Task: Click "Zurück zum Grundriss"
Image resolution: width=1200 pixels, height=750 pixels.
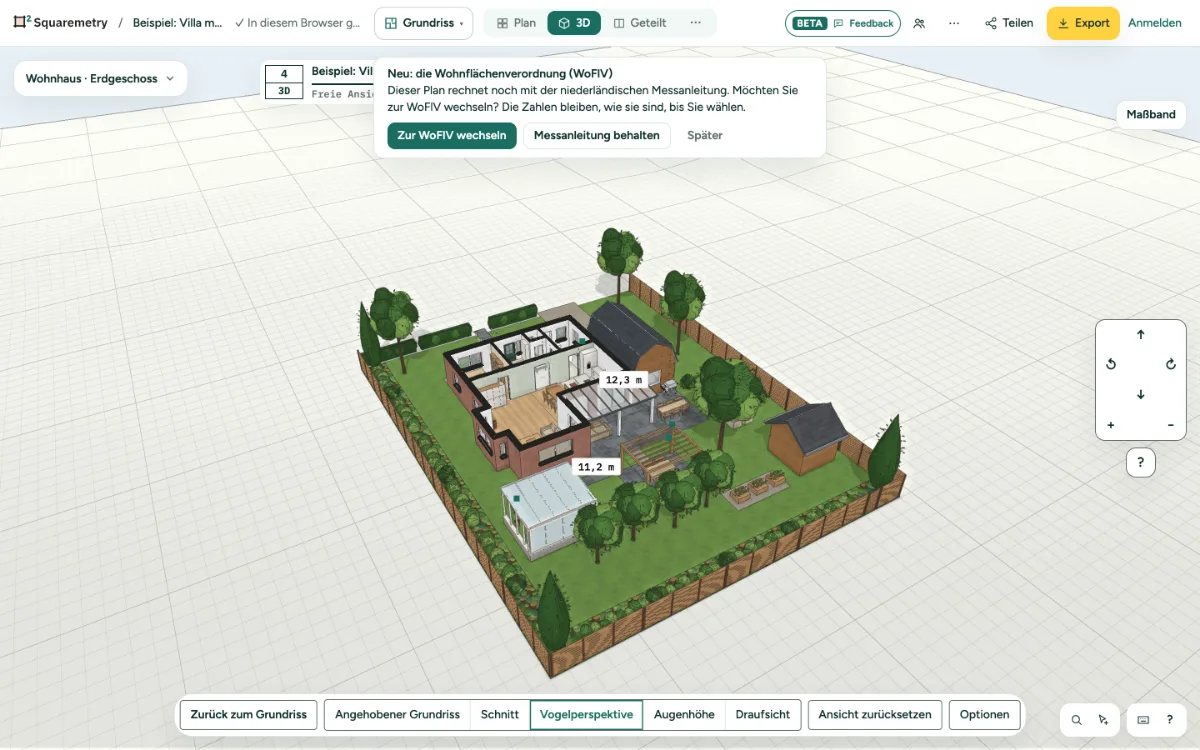Action: [x=249, y=714]
